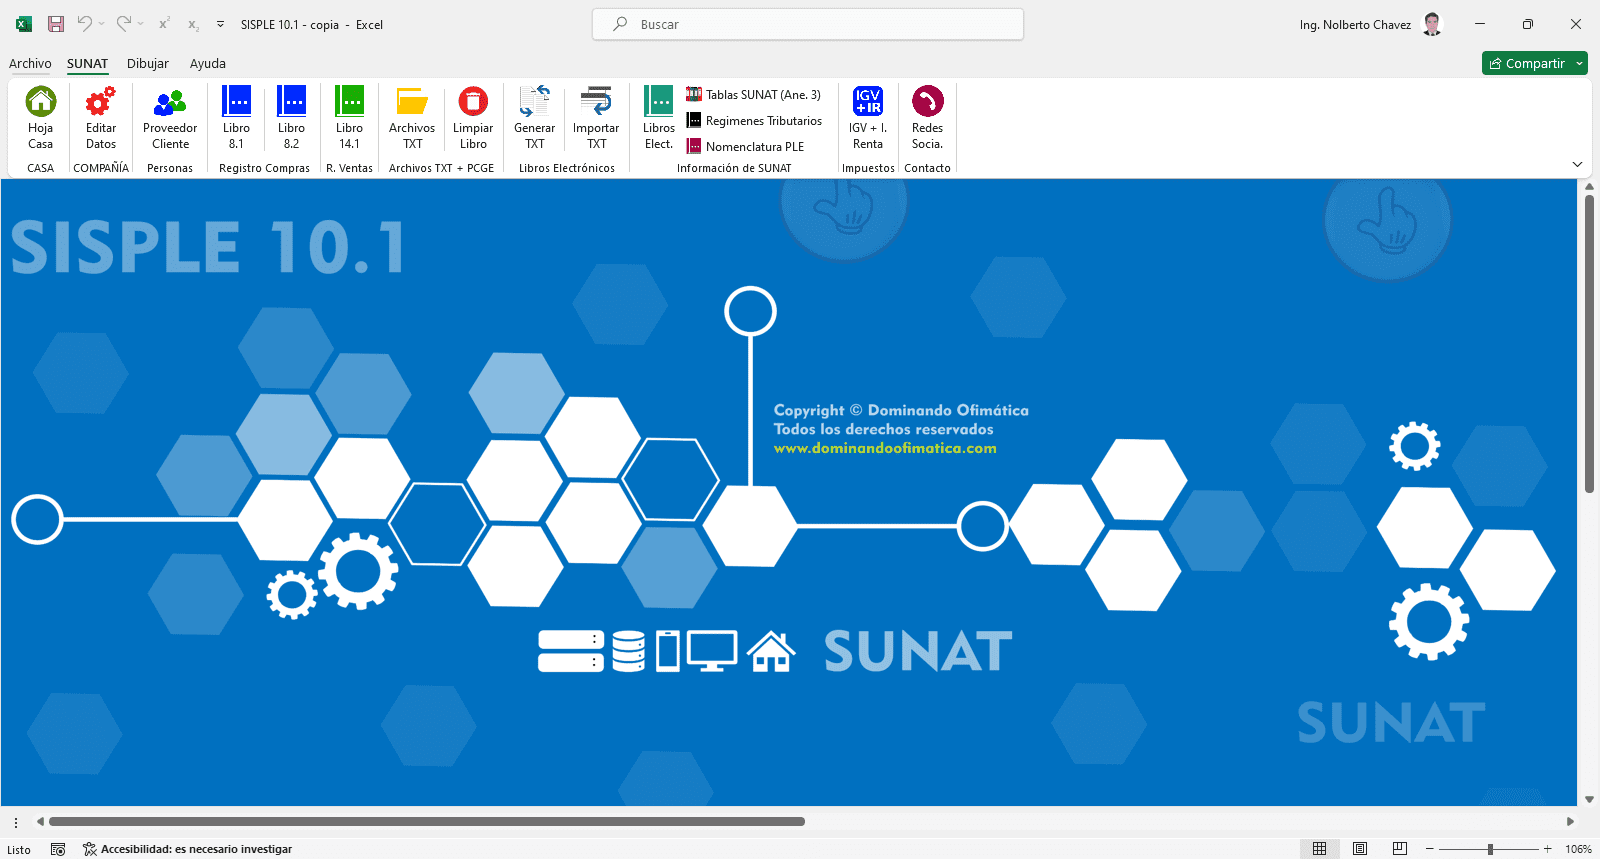Click Tablas SUNAT (Ane. 3) button
This screenshot has width=1600, height=859.
click(x=753, y=95)
